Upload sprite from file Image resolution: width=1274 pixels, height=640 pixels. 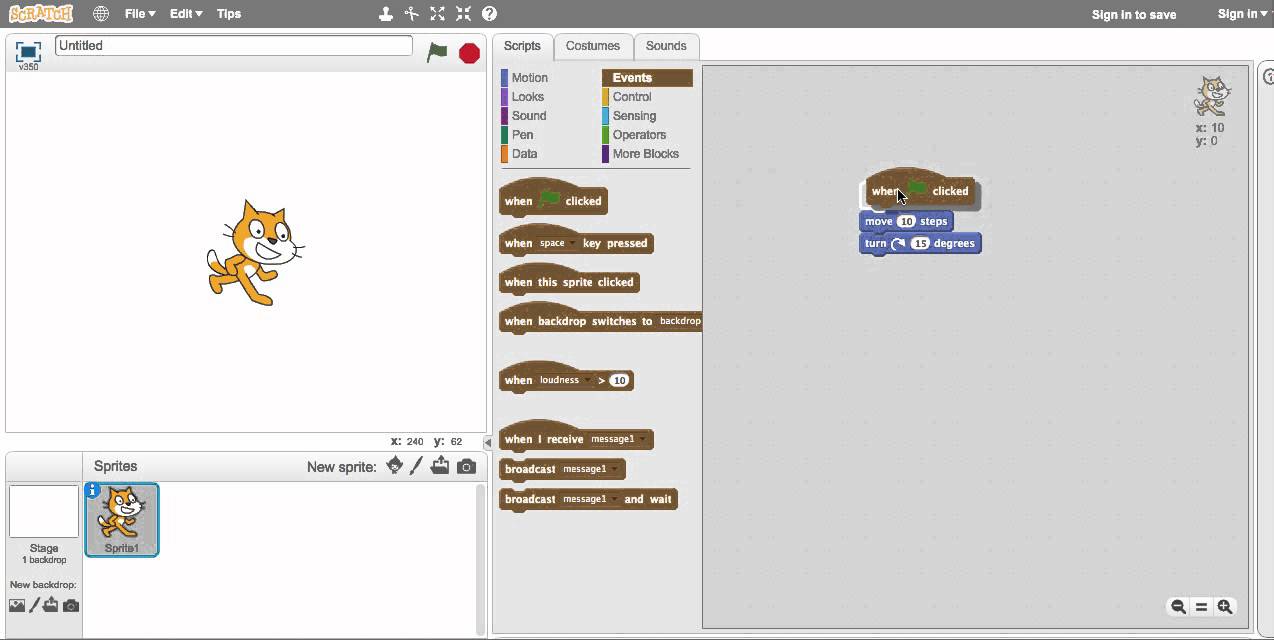(440, 466)
